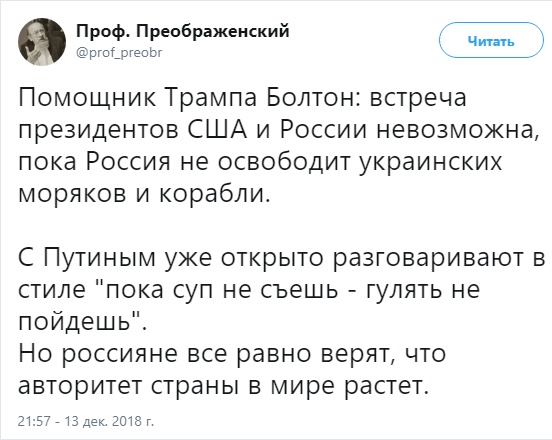Screen dimensions: 552x440
Task: Click the word 'Путиным' in the tweet
Action: pyautogui.click(x=100, y=259)
